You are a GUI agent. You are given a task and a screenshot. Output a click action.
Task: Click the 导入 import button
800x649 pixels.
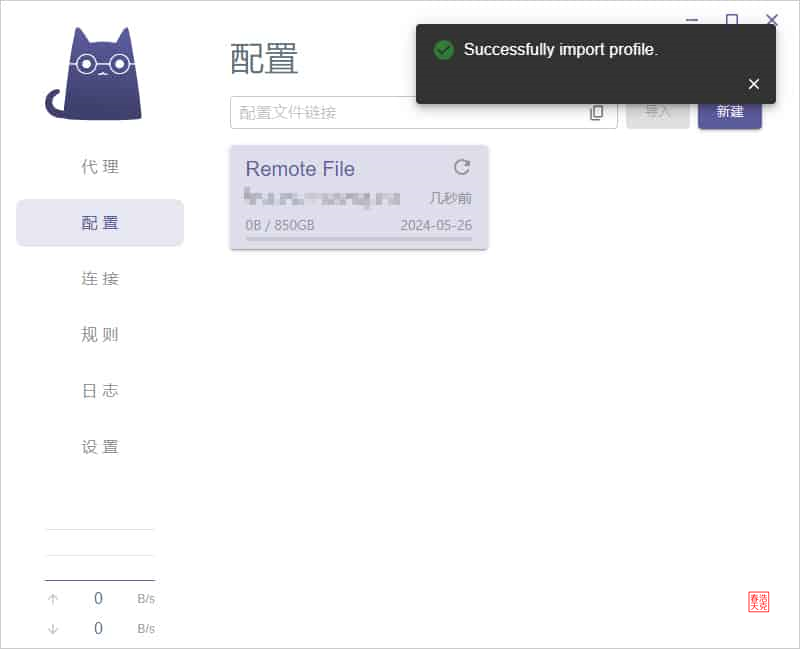(658, 113)
